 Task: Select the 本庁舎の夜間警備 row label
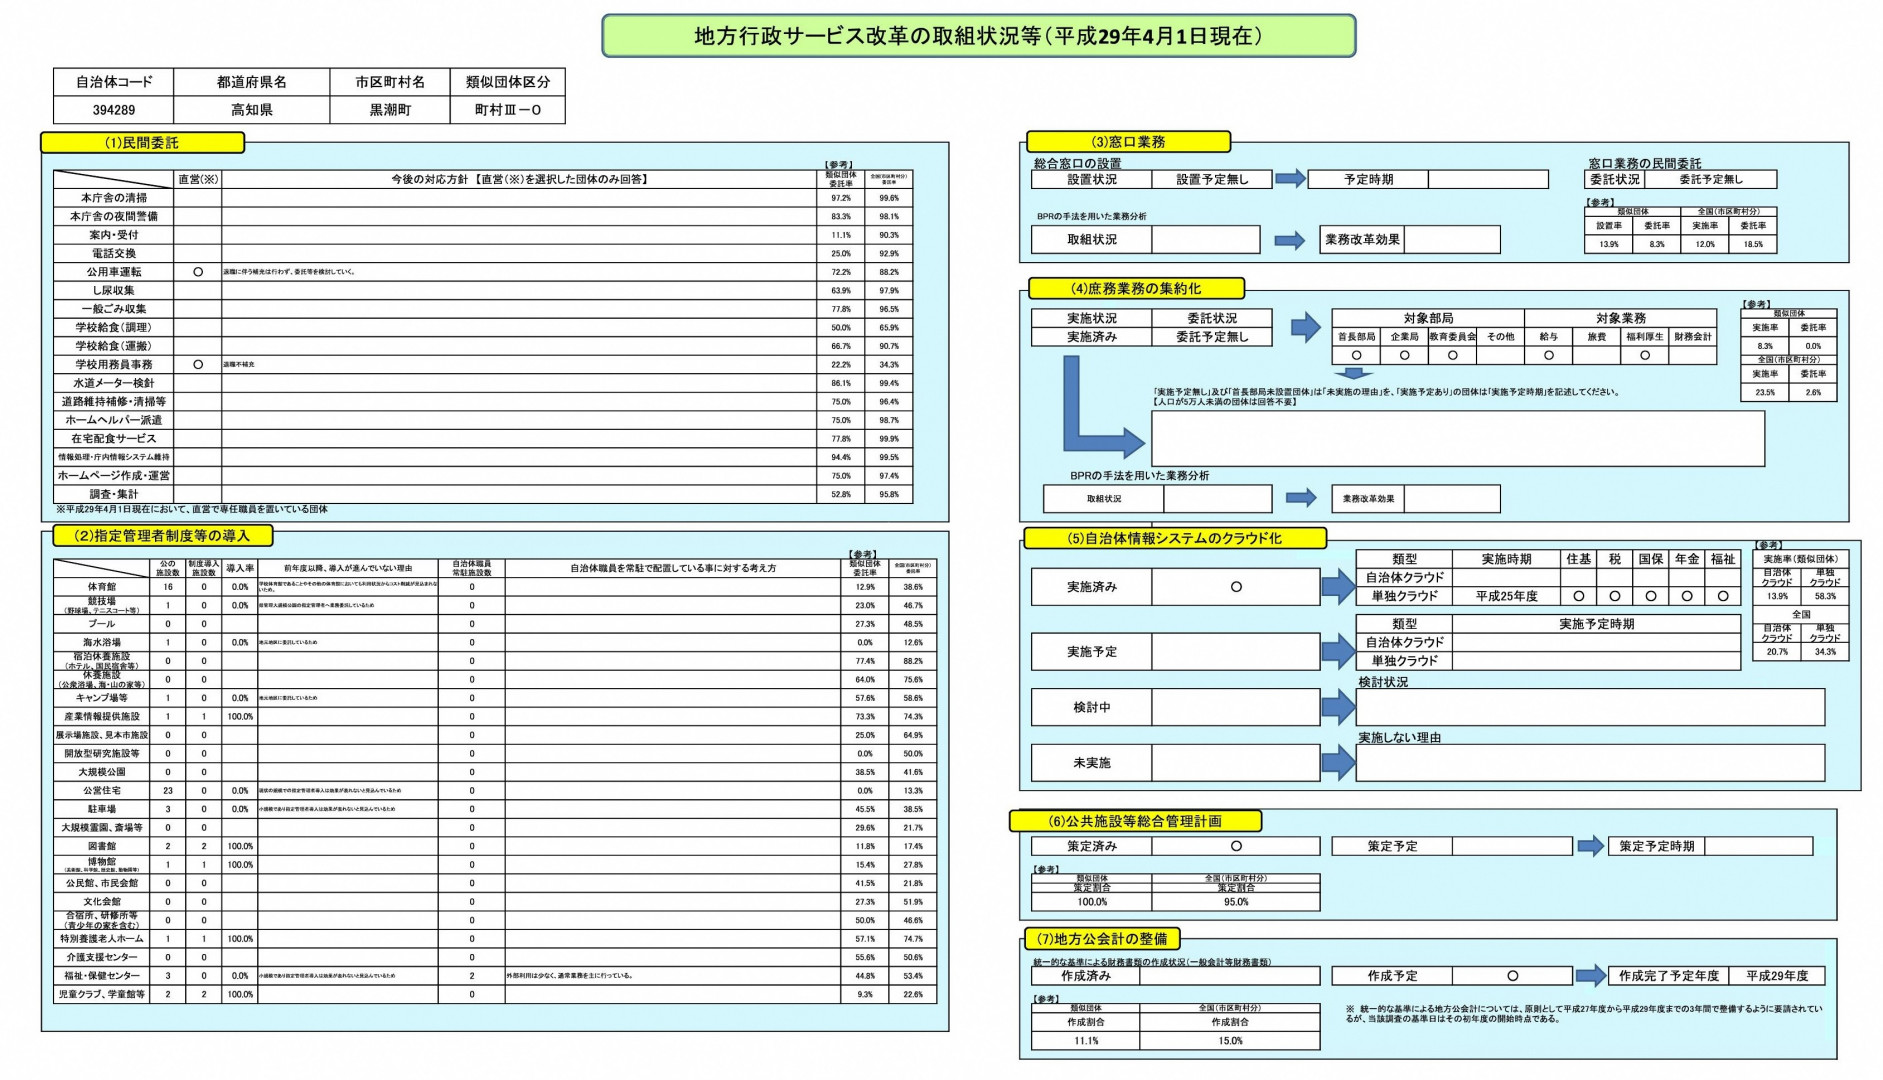point(114,216)
